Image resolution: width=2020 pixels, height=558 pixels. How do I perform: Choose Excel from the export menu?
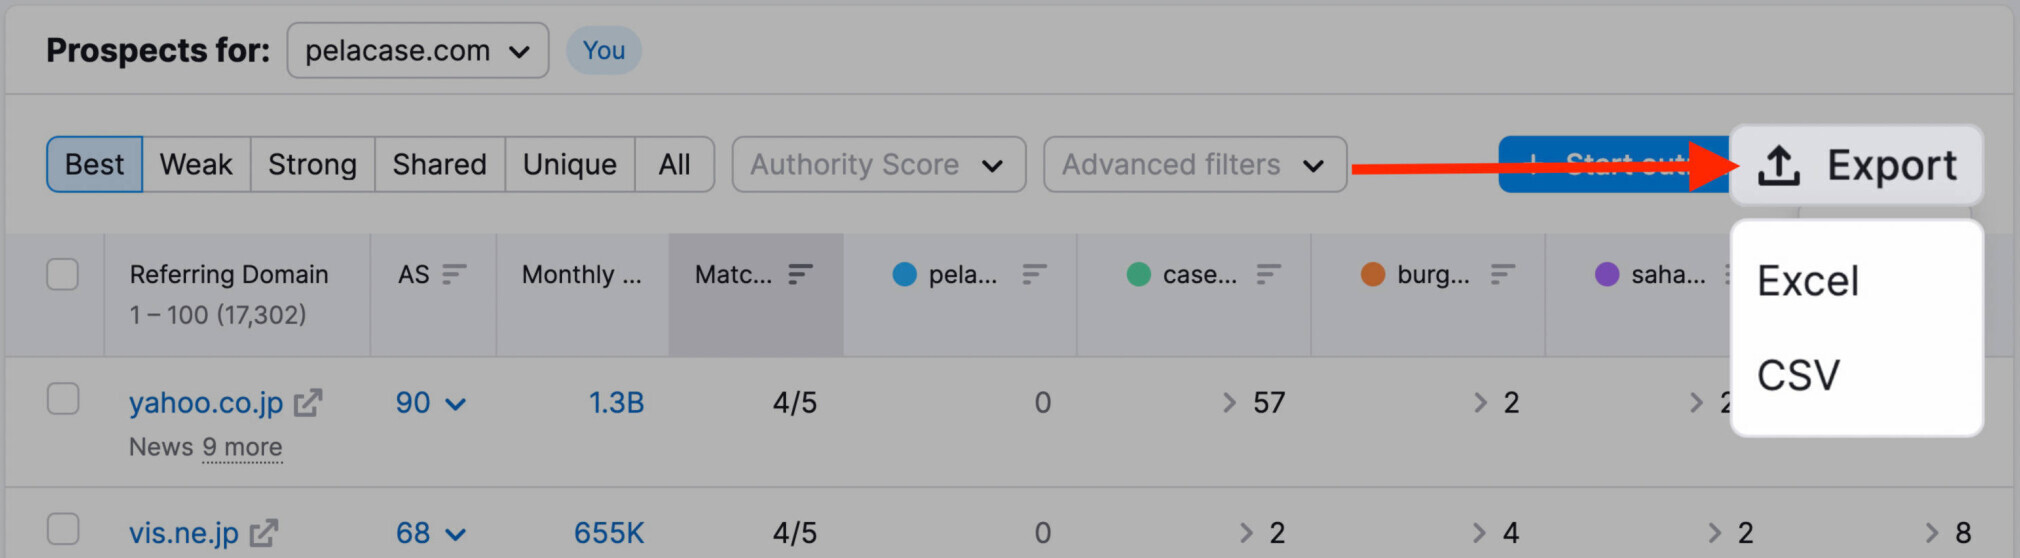[x=1808, y=282]
